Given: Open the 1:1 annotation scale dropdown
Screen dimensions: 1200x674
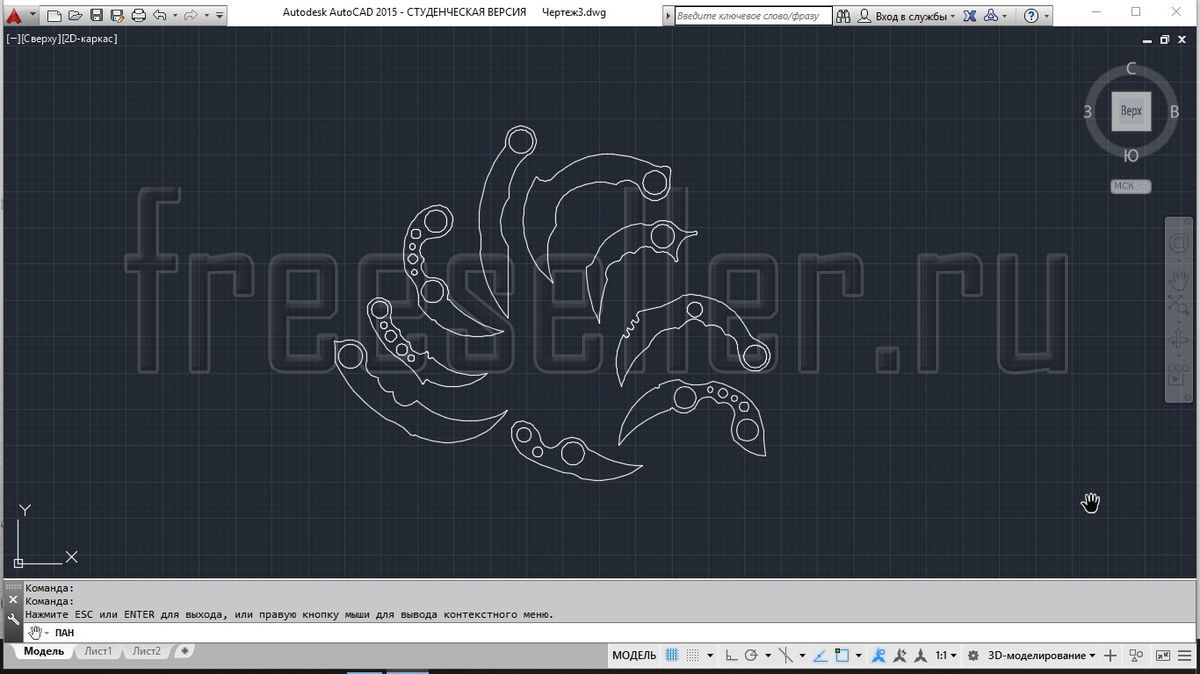Looking at the screenshot, I should click(945, 656).
